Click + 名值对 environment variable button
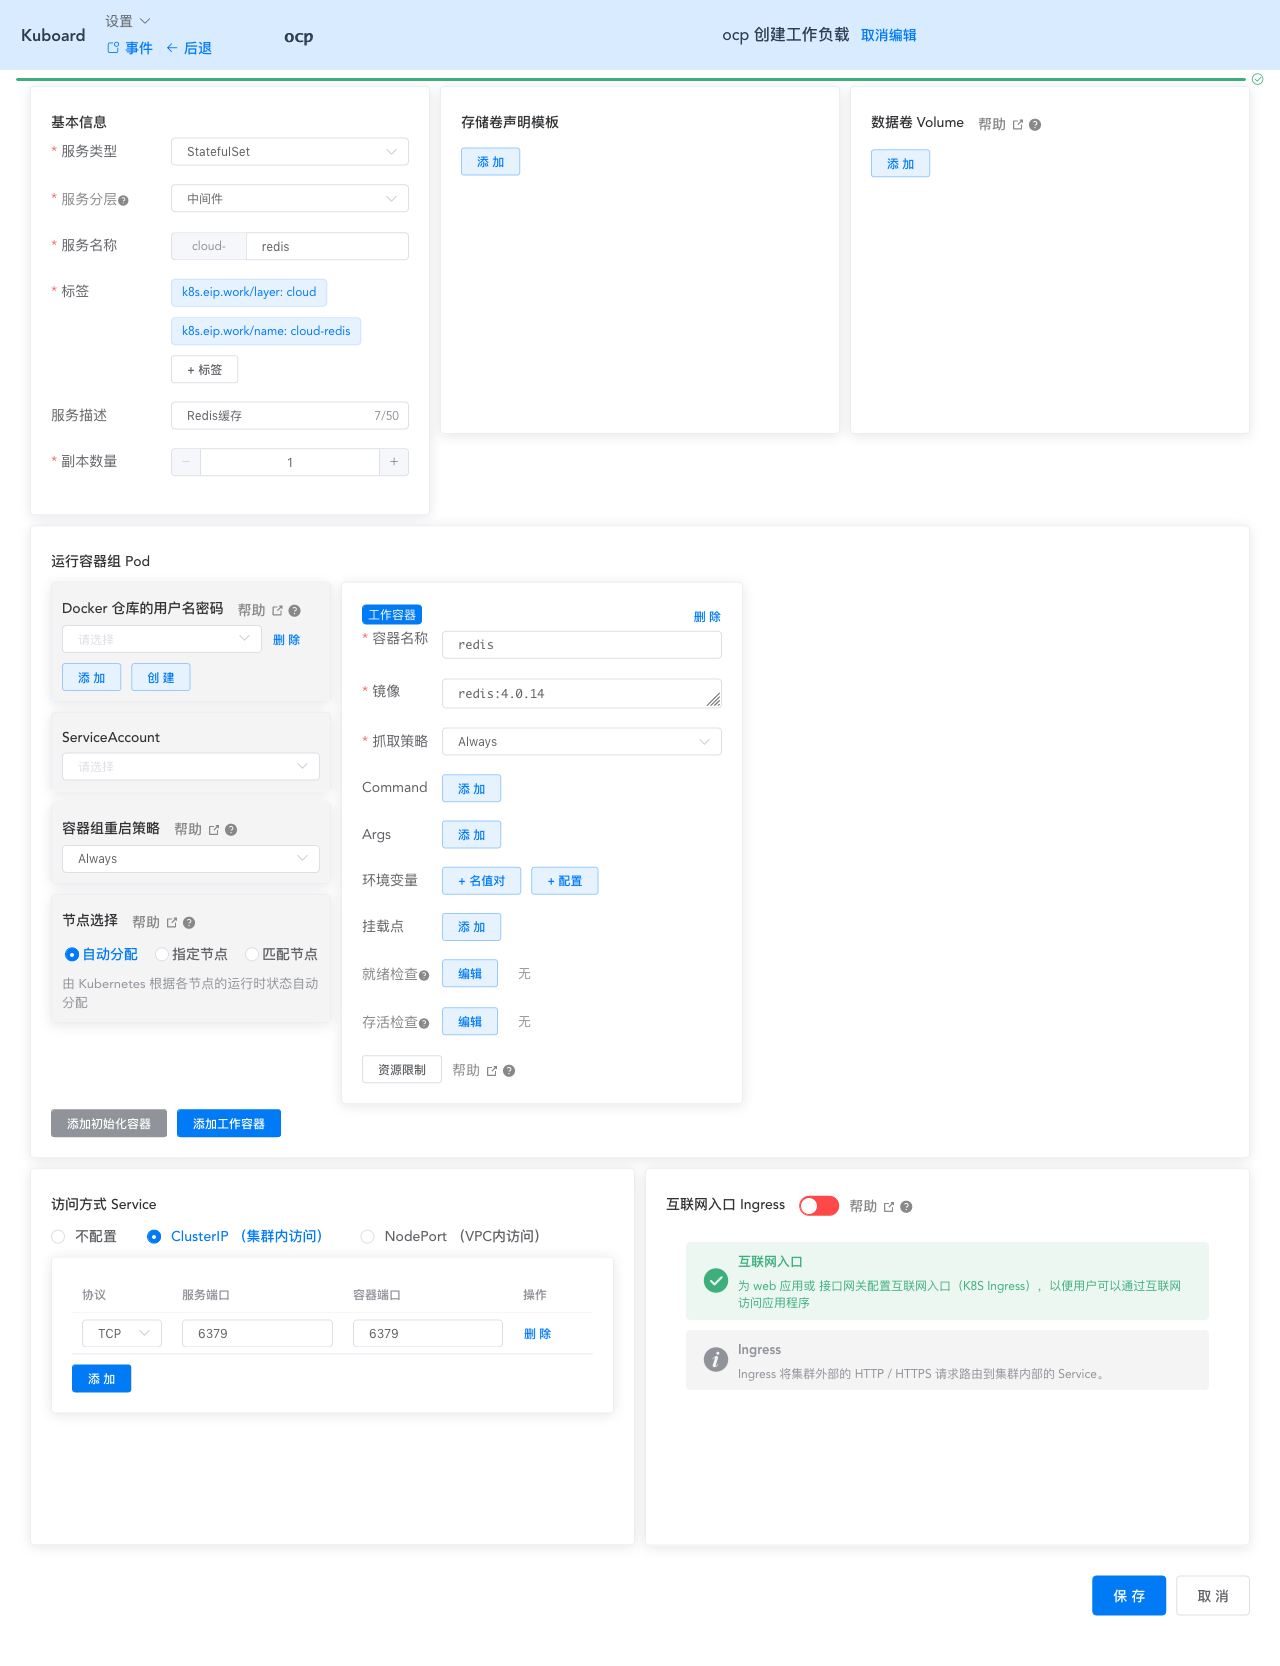 point(482,881)
